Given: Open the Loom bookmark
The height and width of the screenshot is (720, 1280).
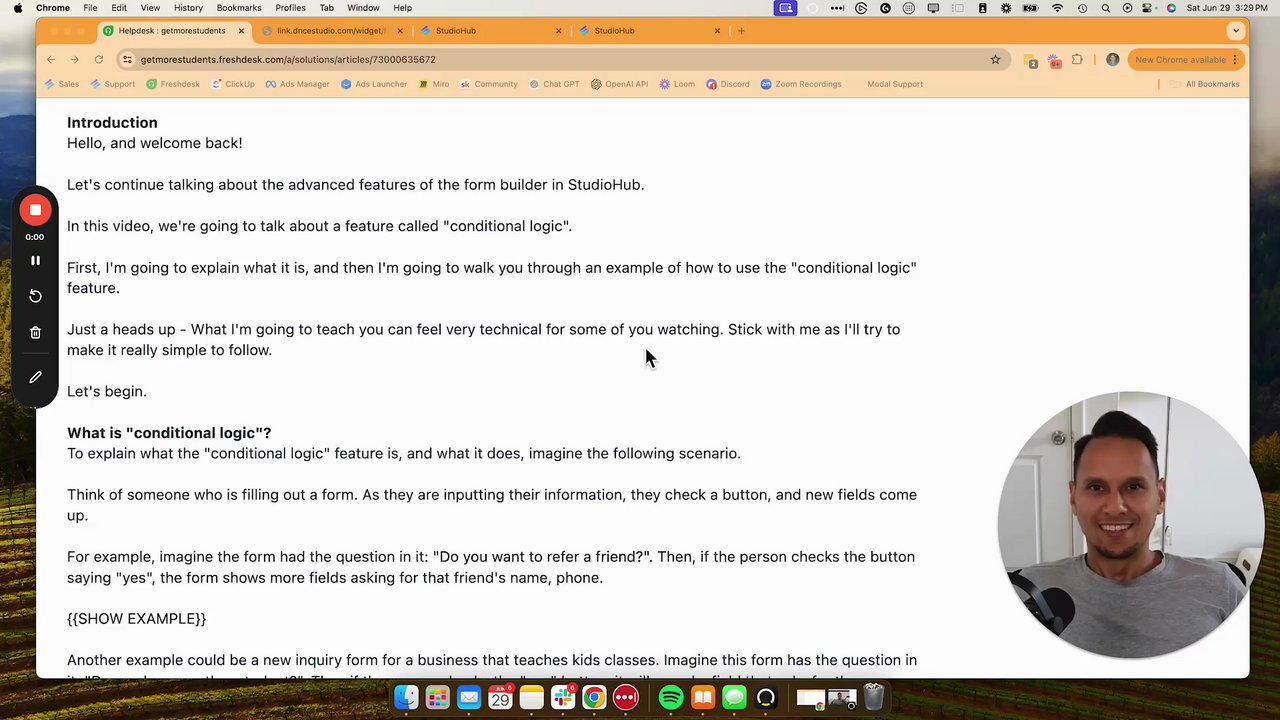Looking at the screenshot, I should [677, 84].
